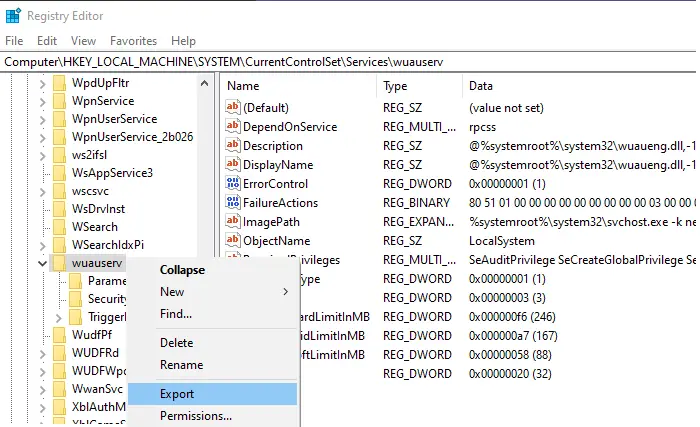Select the WpnService folder icon
The width and height of the screenshot is (700, 427).
pyautogui.click(x=59, y=101)
